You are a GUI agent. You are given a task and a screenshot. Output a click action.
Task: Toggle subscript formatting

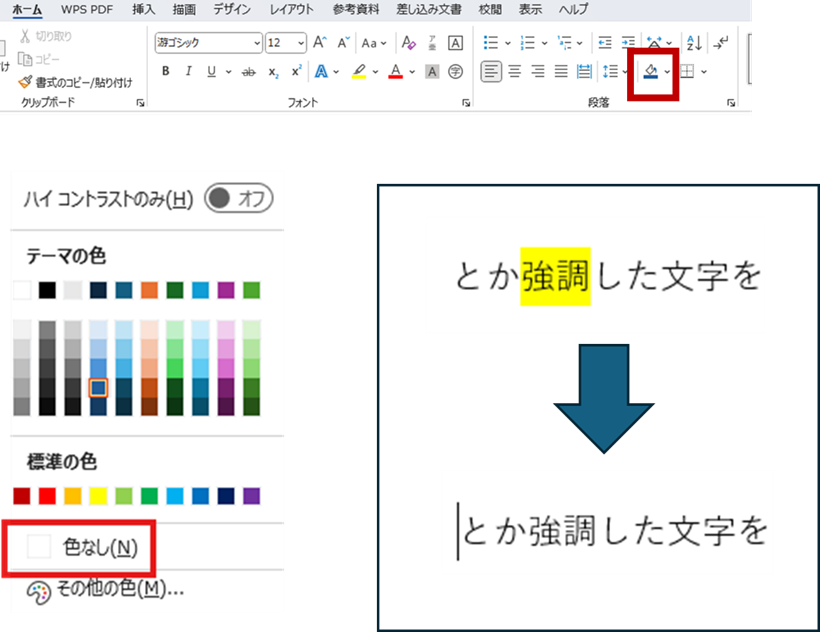click(x=272, y=70)
